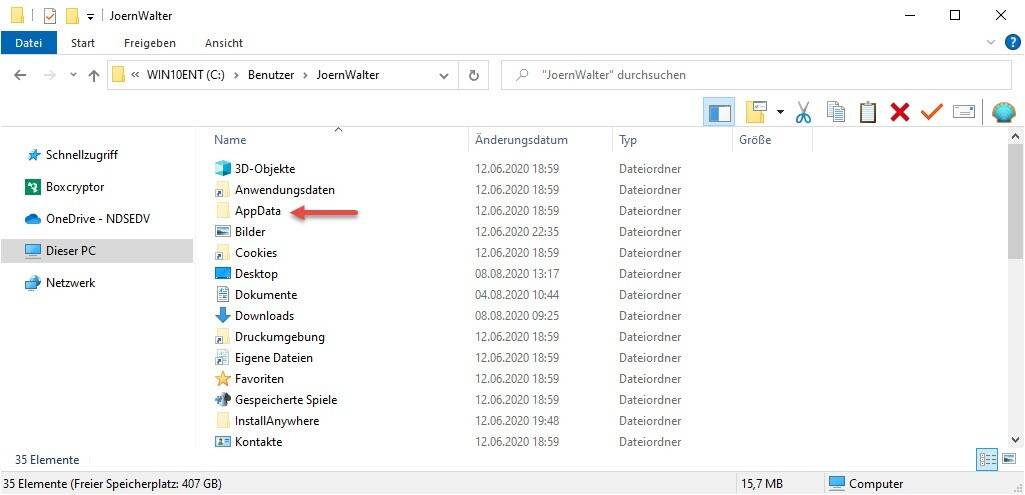Switch to large thumbnails view in status bar
The height and width of the screenshot is (495, 1025).
coord(1007,459)
